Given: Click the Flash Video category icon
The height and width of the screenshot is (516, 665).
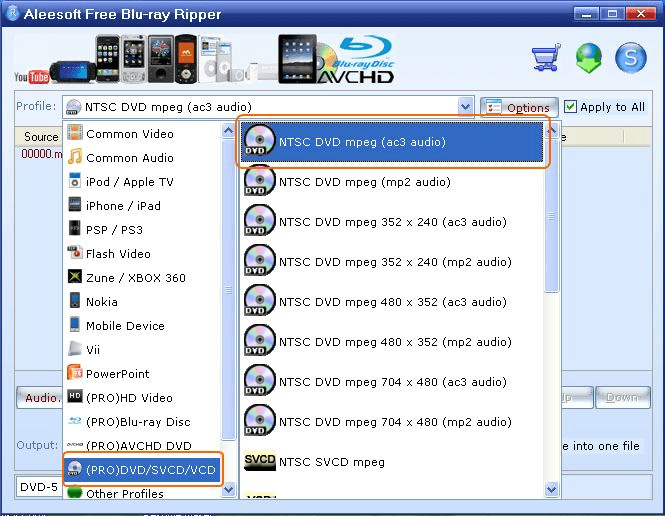Looking at the screenshot, I should [x=75, y=252].
